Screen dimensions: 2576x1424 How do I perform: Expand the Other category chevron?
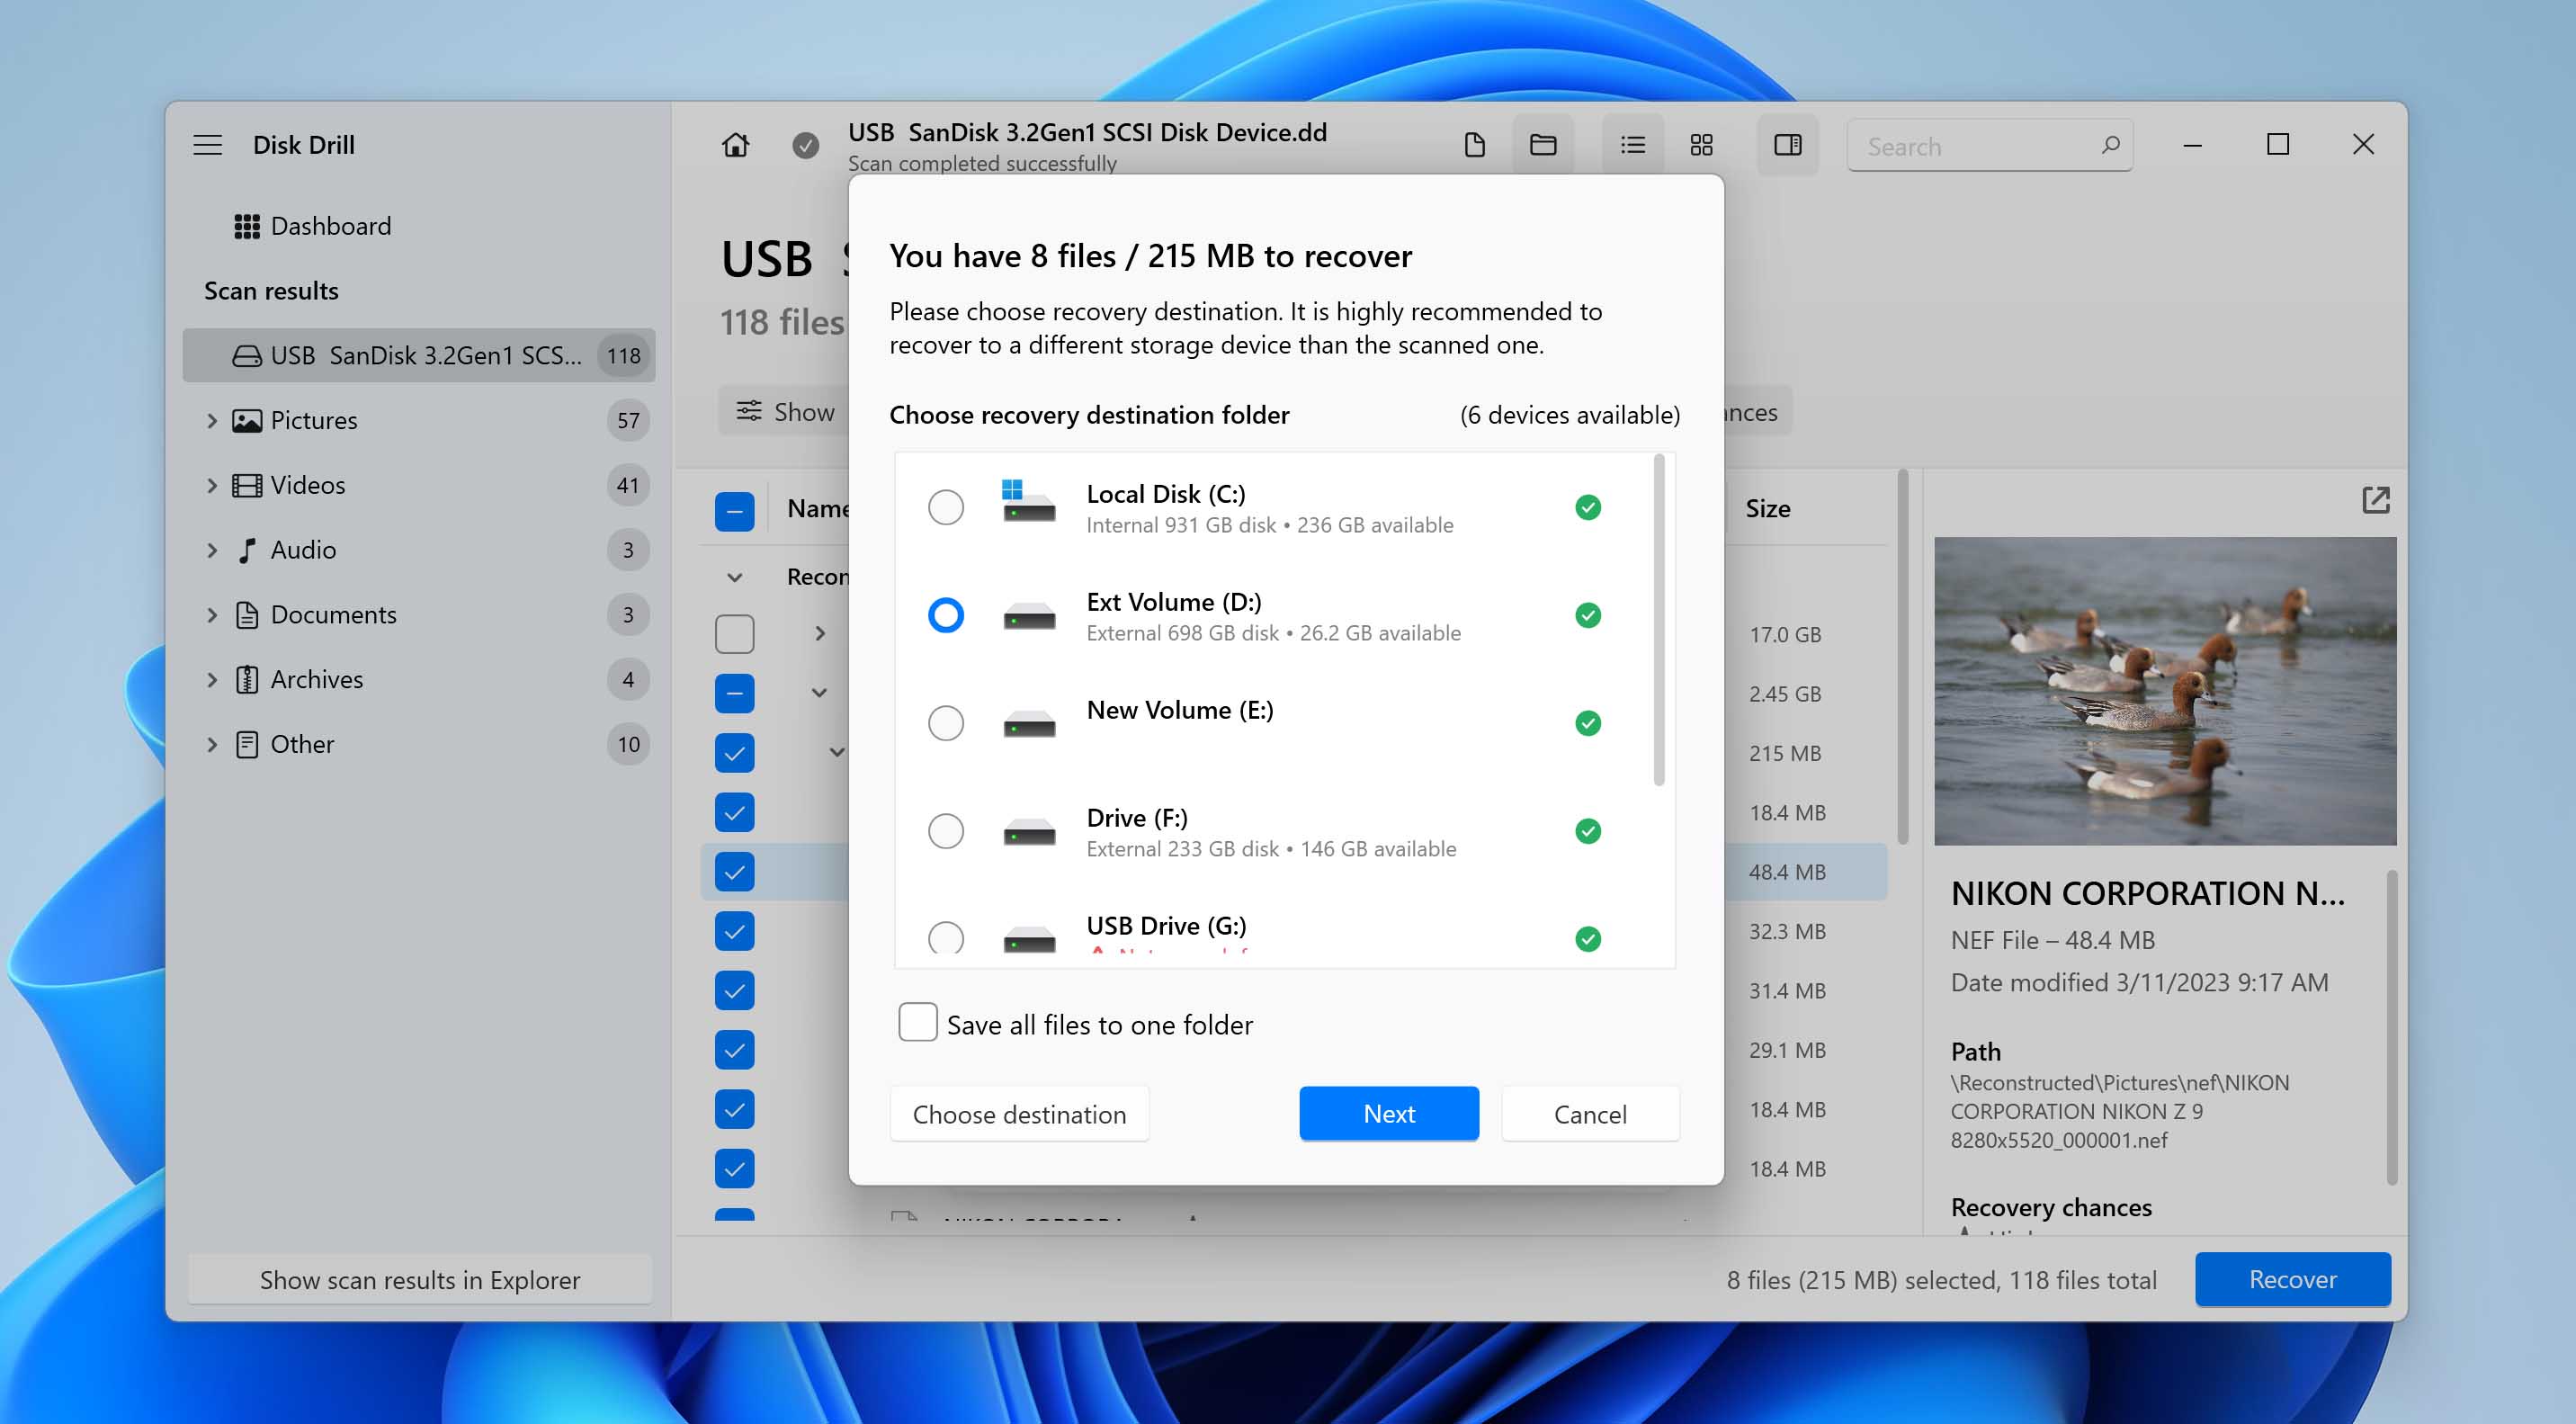tap(212, 745)
